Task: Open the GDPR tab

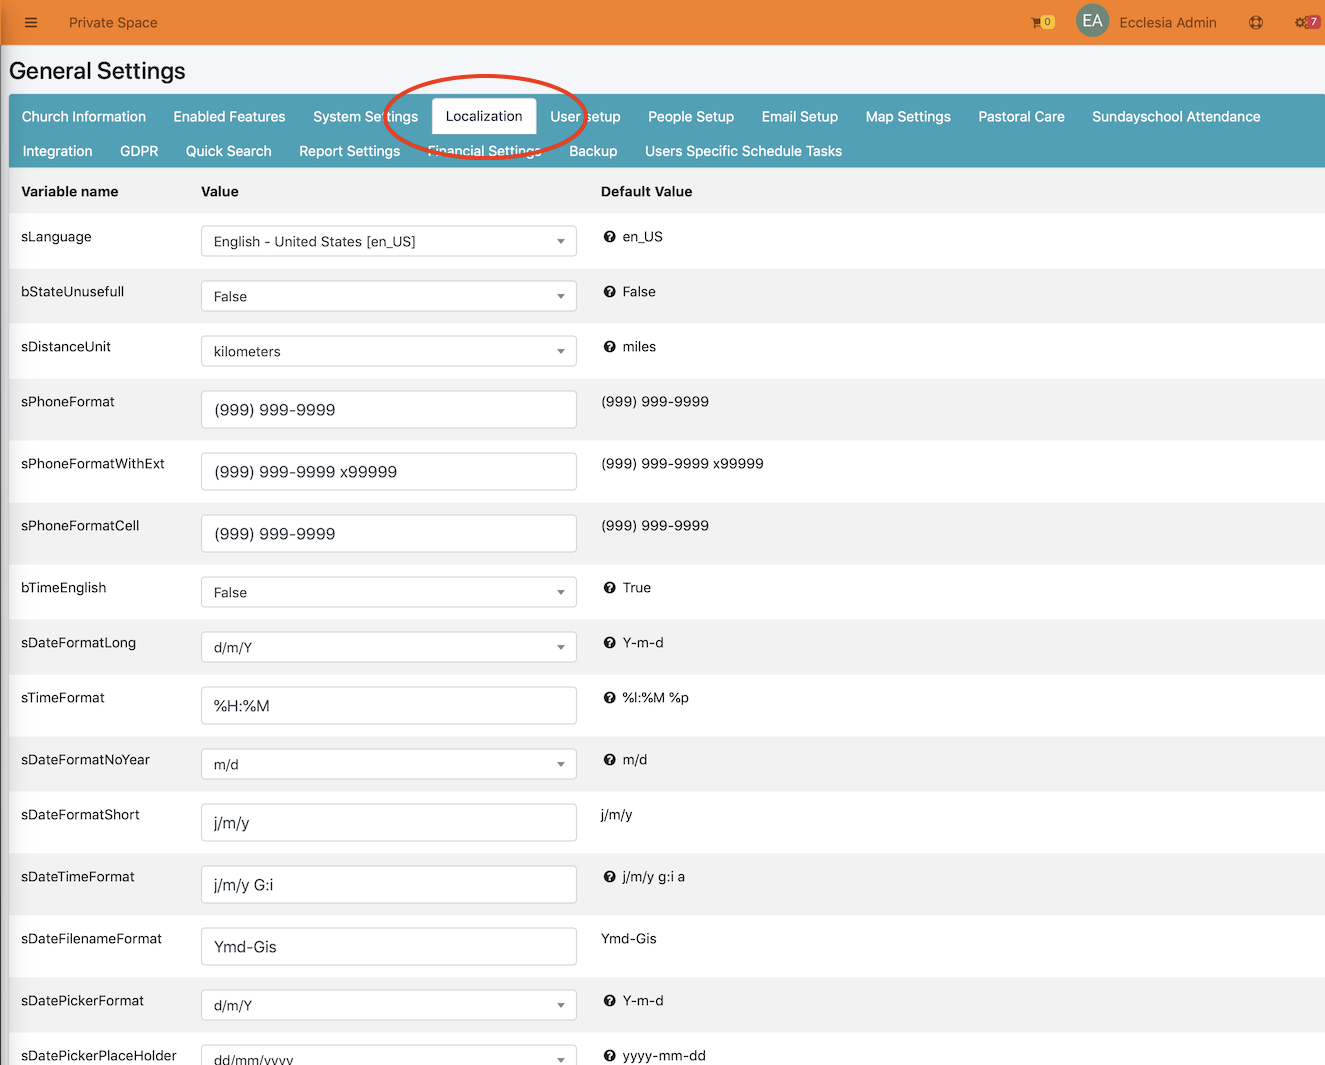Action: click(x=139, y=151)
